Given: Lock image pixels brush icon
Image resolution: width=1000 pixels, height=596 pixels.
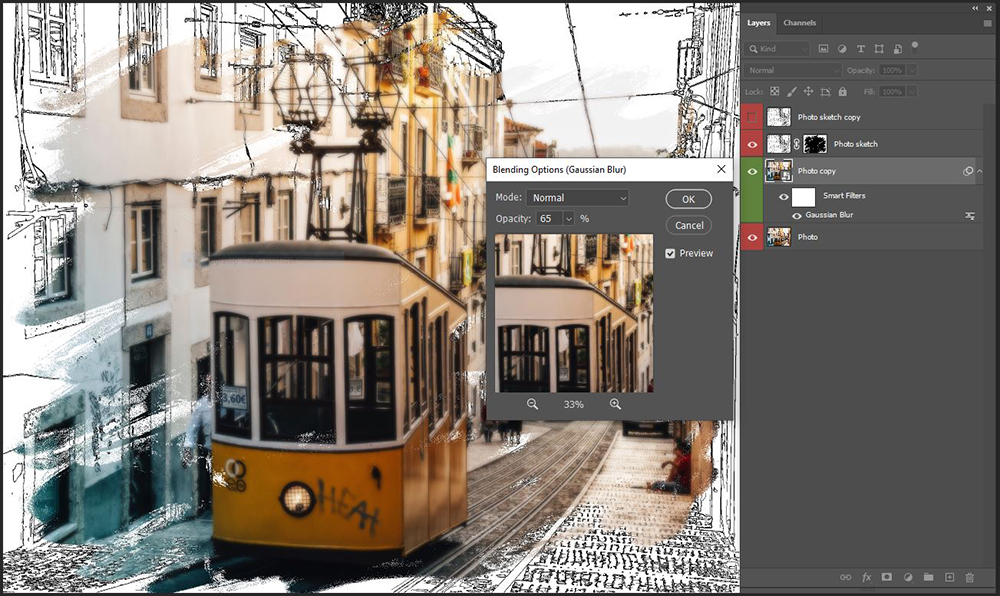Looking at the screenshot, I should [x=791, y=92].
